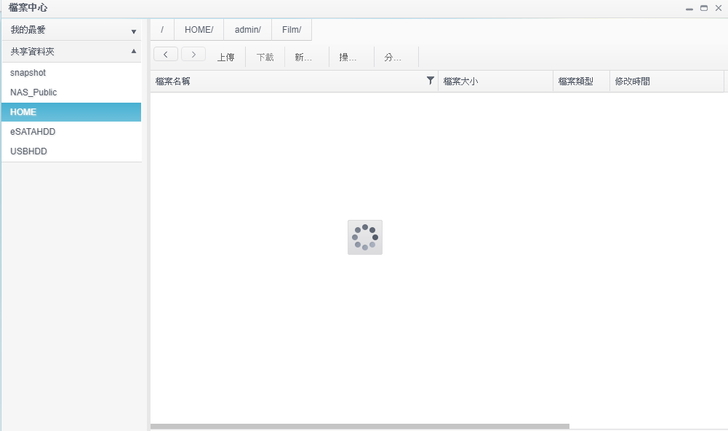This screenshot has height=431, width=728.
Task: Click the horizontal scrollbar at bottom
Action: 360,426
